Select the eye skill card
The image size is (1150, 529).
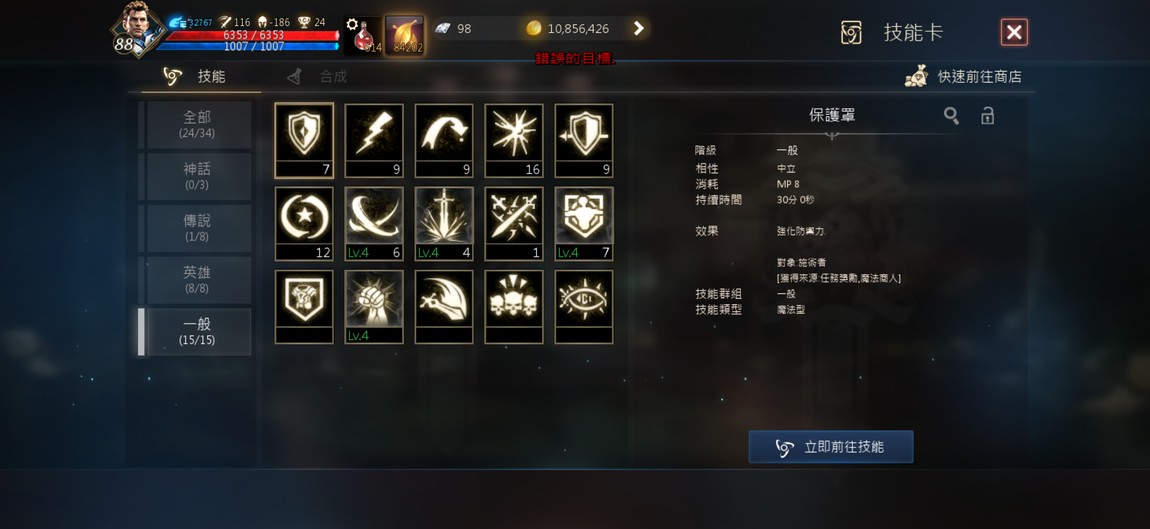(x=584, y=307)
